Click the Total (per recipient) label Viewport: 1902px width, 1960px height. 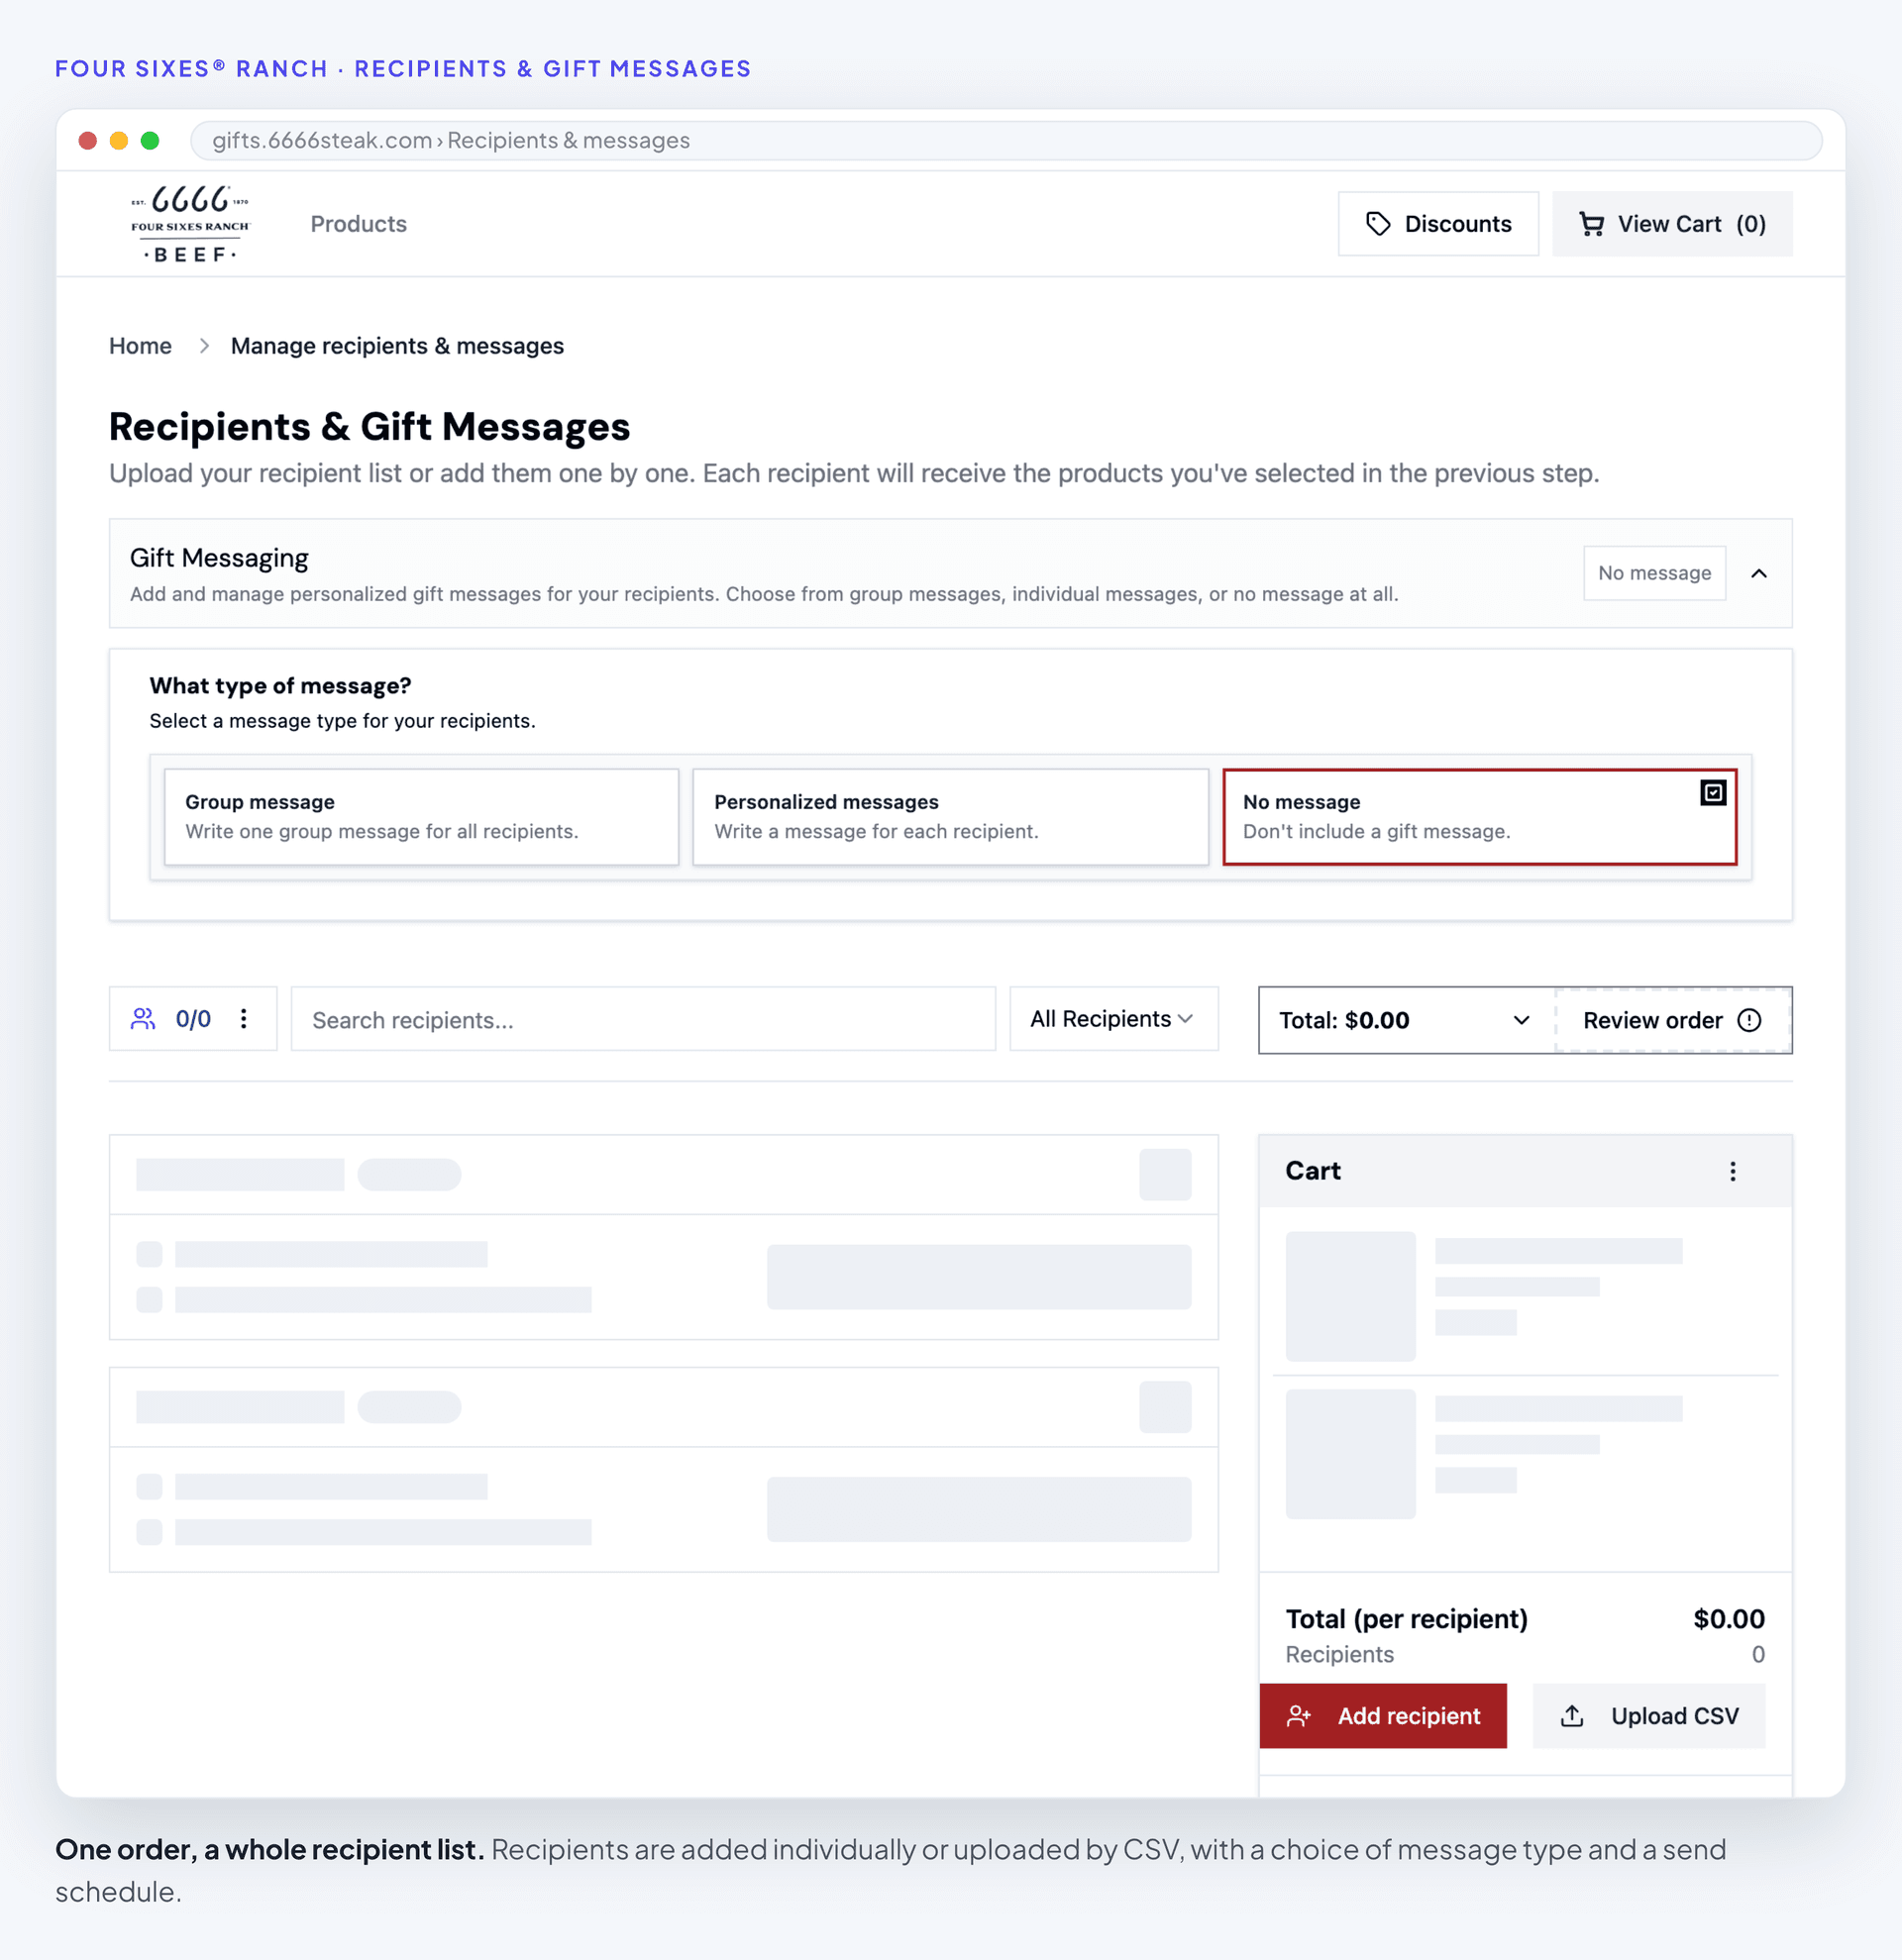(x=1406, y=1619)
